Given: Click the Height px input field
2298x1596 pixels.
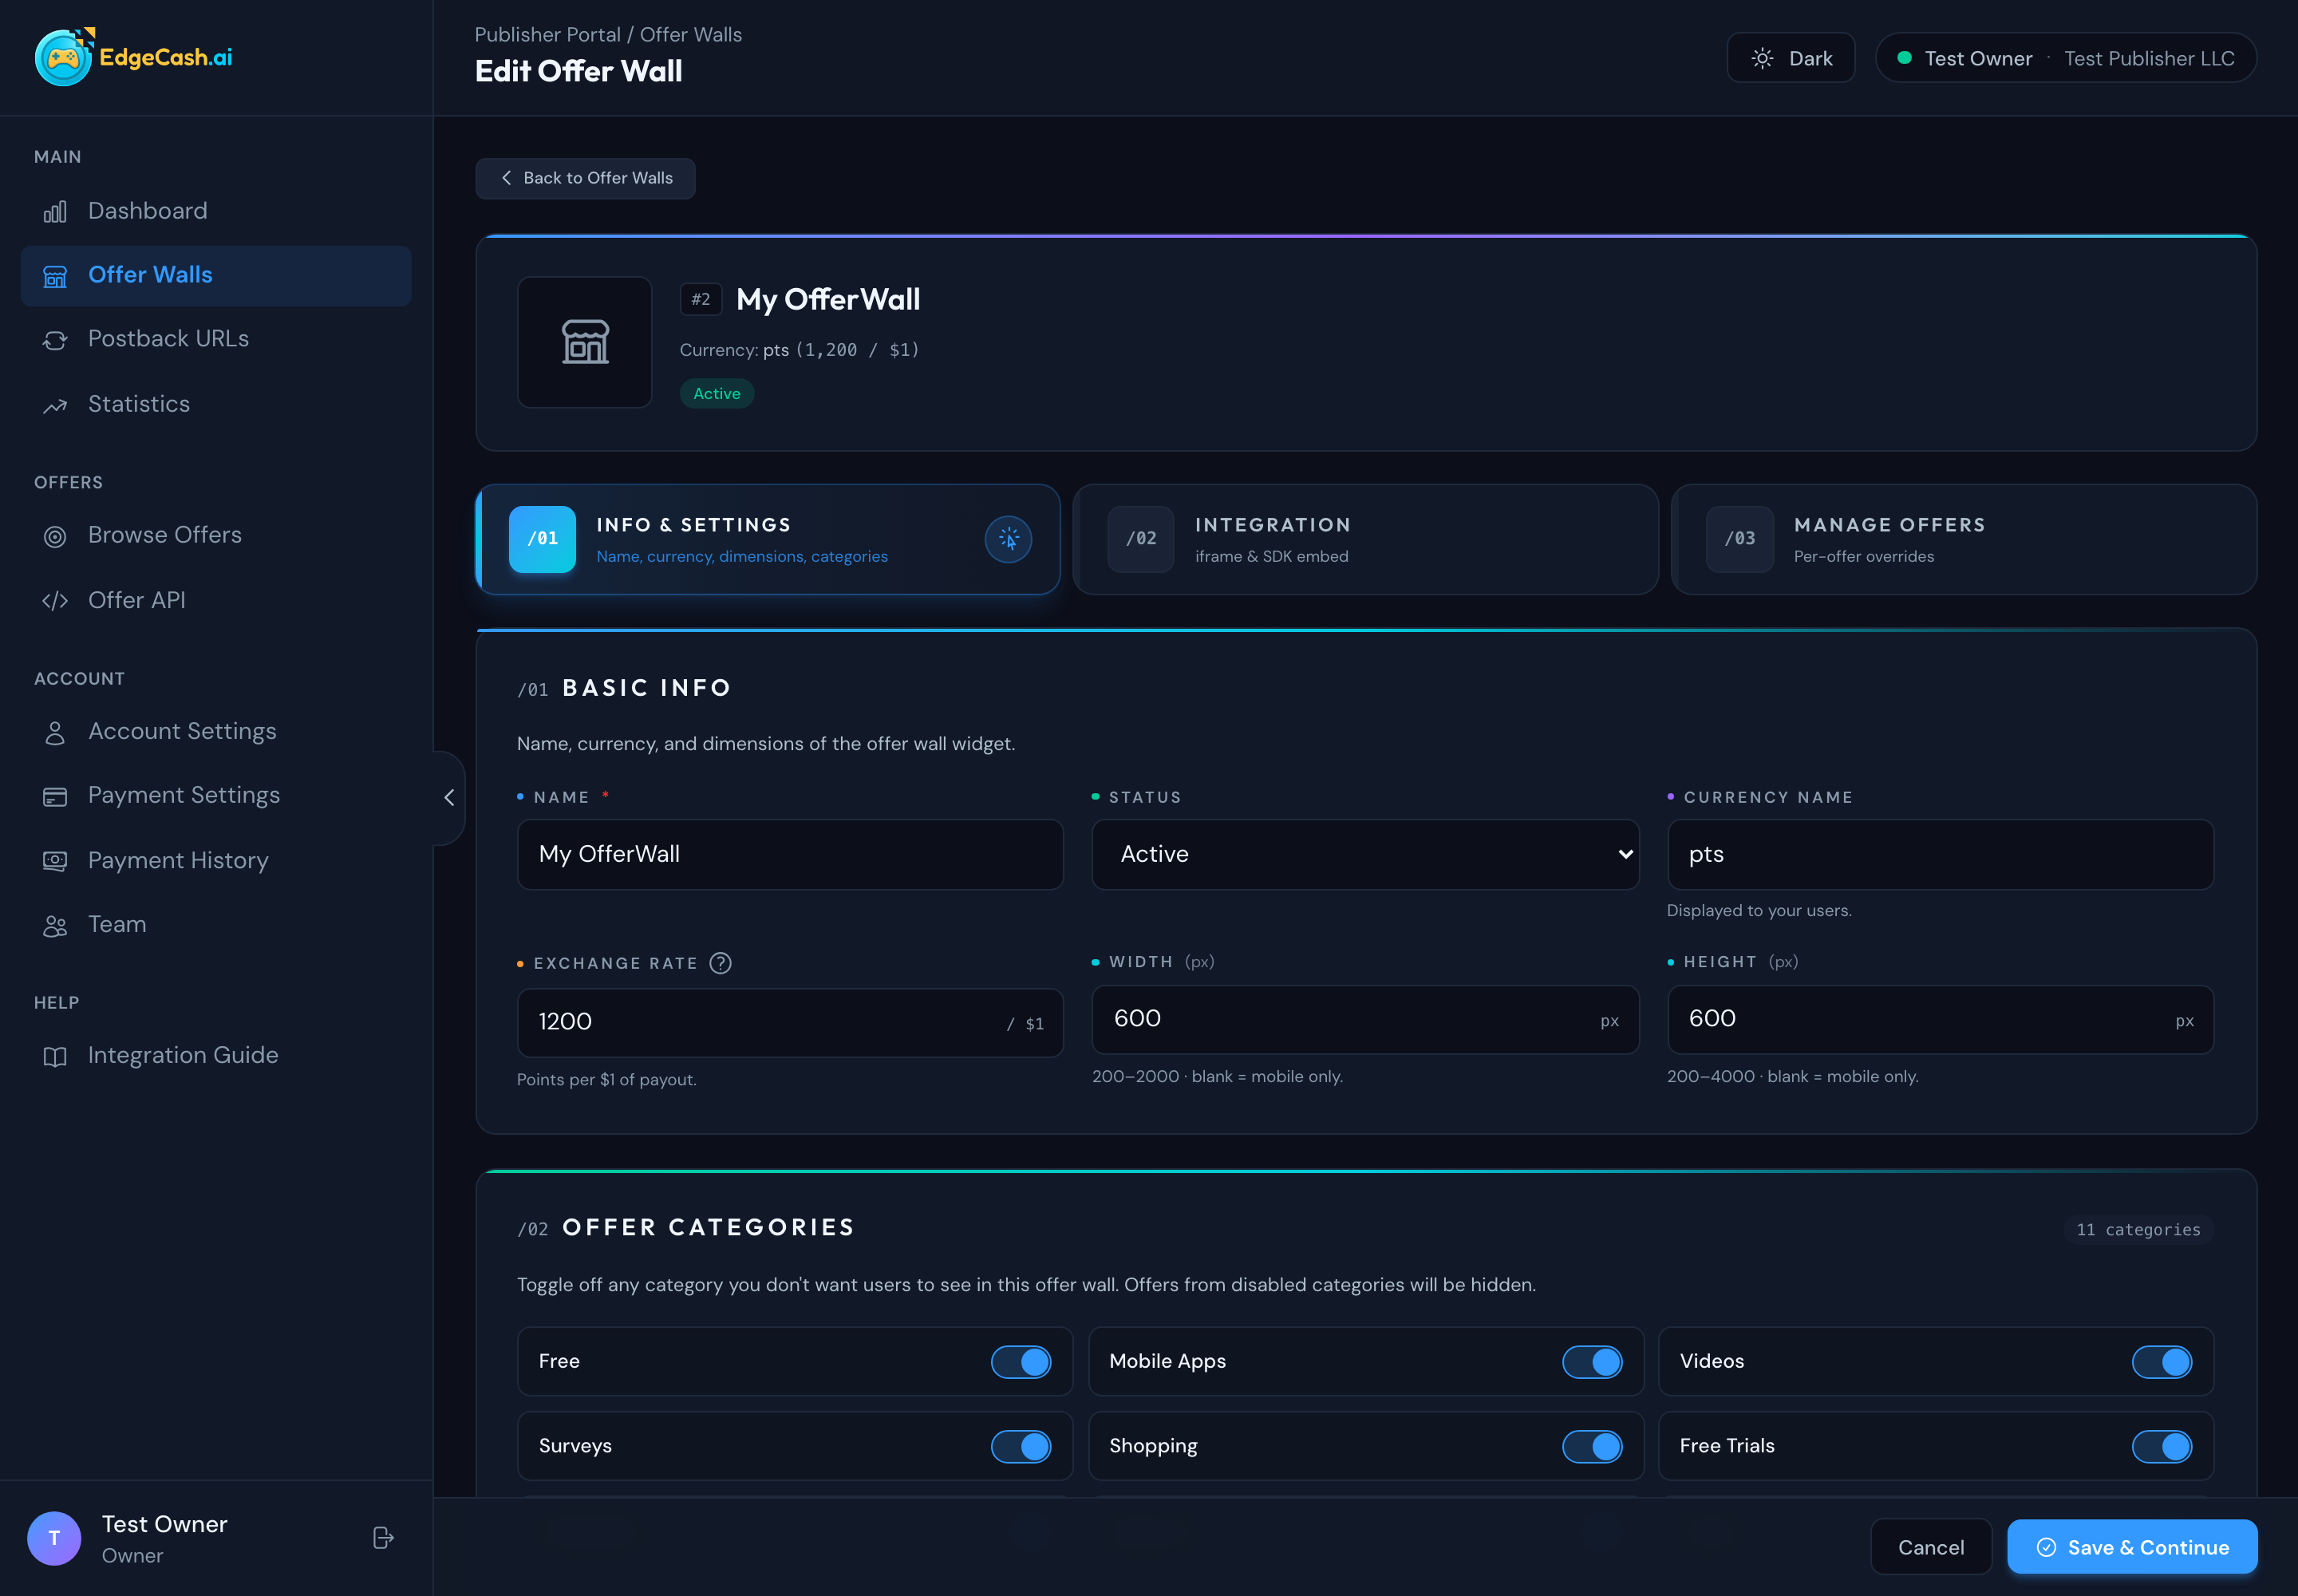Looking at the screenshot, I should point(1940,1019).
